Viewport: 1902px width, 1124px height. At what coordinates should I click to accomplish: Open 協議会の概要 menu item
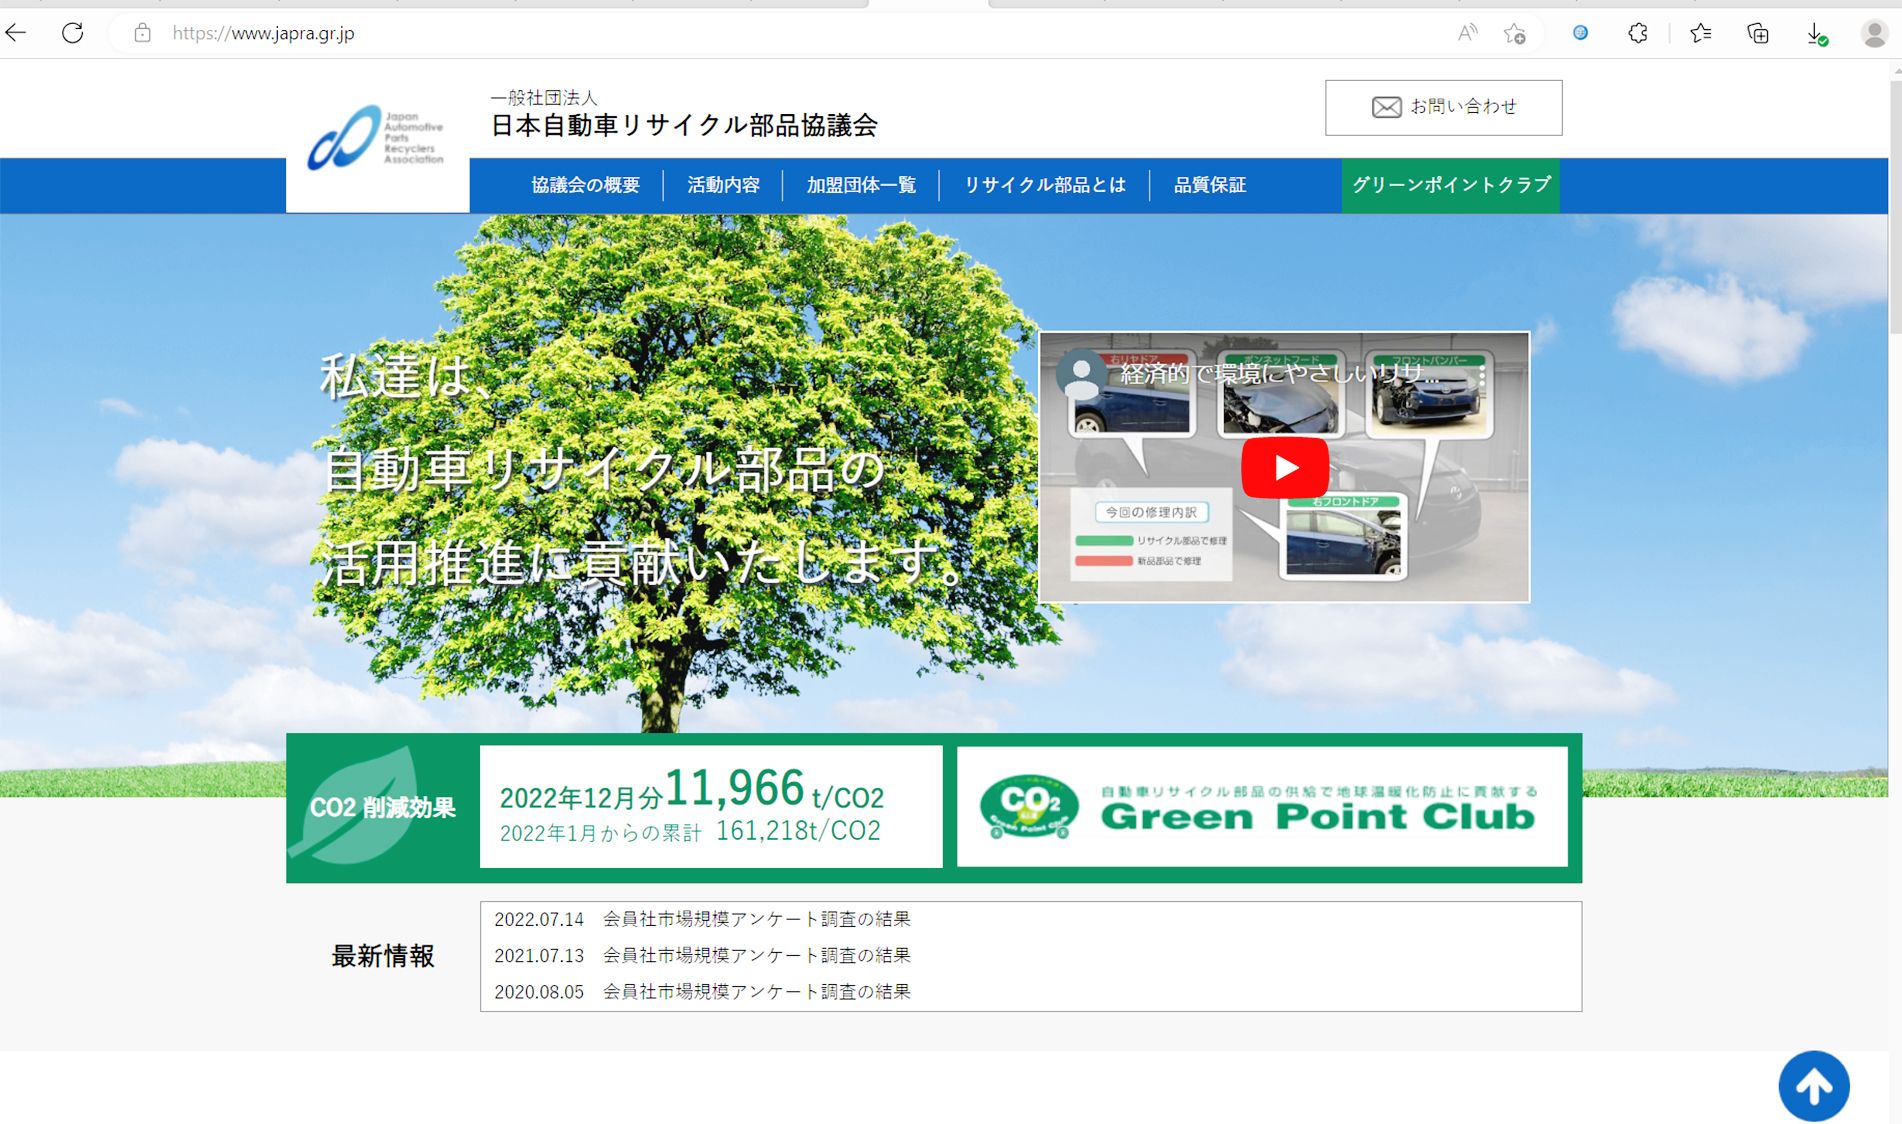click(585, 185)
